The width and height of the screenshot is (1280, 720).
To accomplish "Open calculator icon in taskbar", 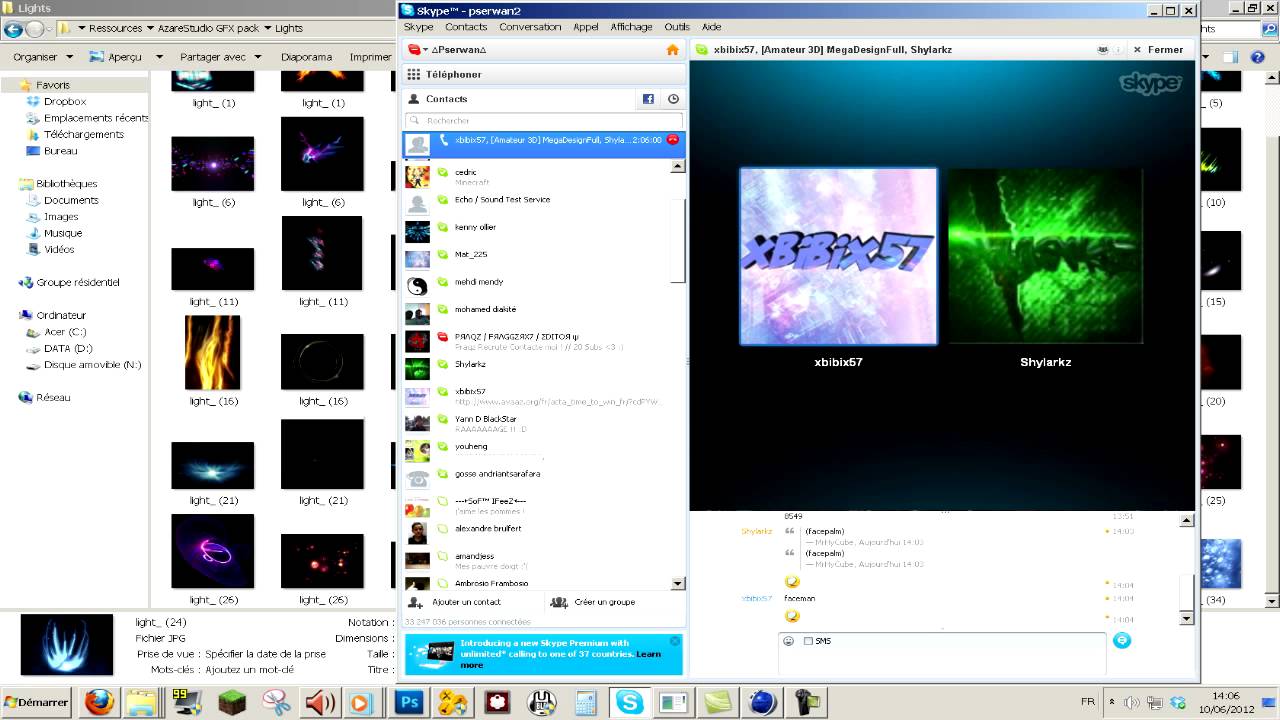I will click(586, 702).
